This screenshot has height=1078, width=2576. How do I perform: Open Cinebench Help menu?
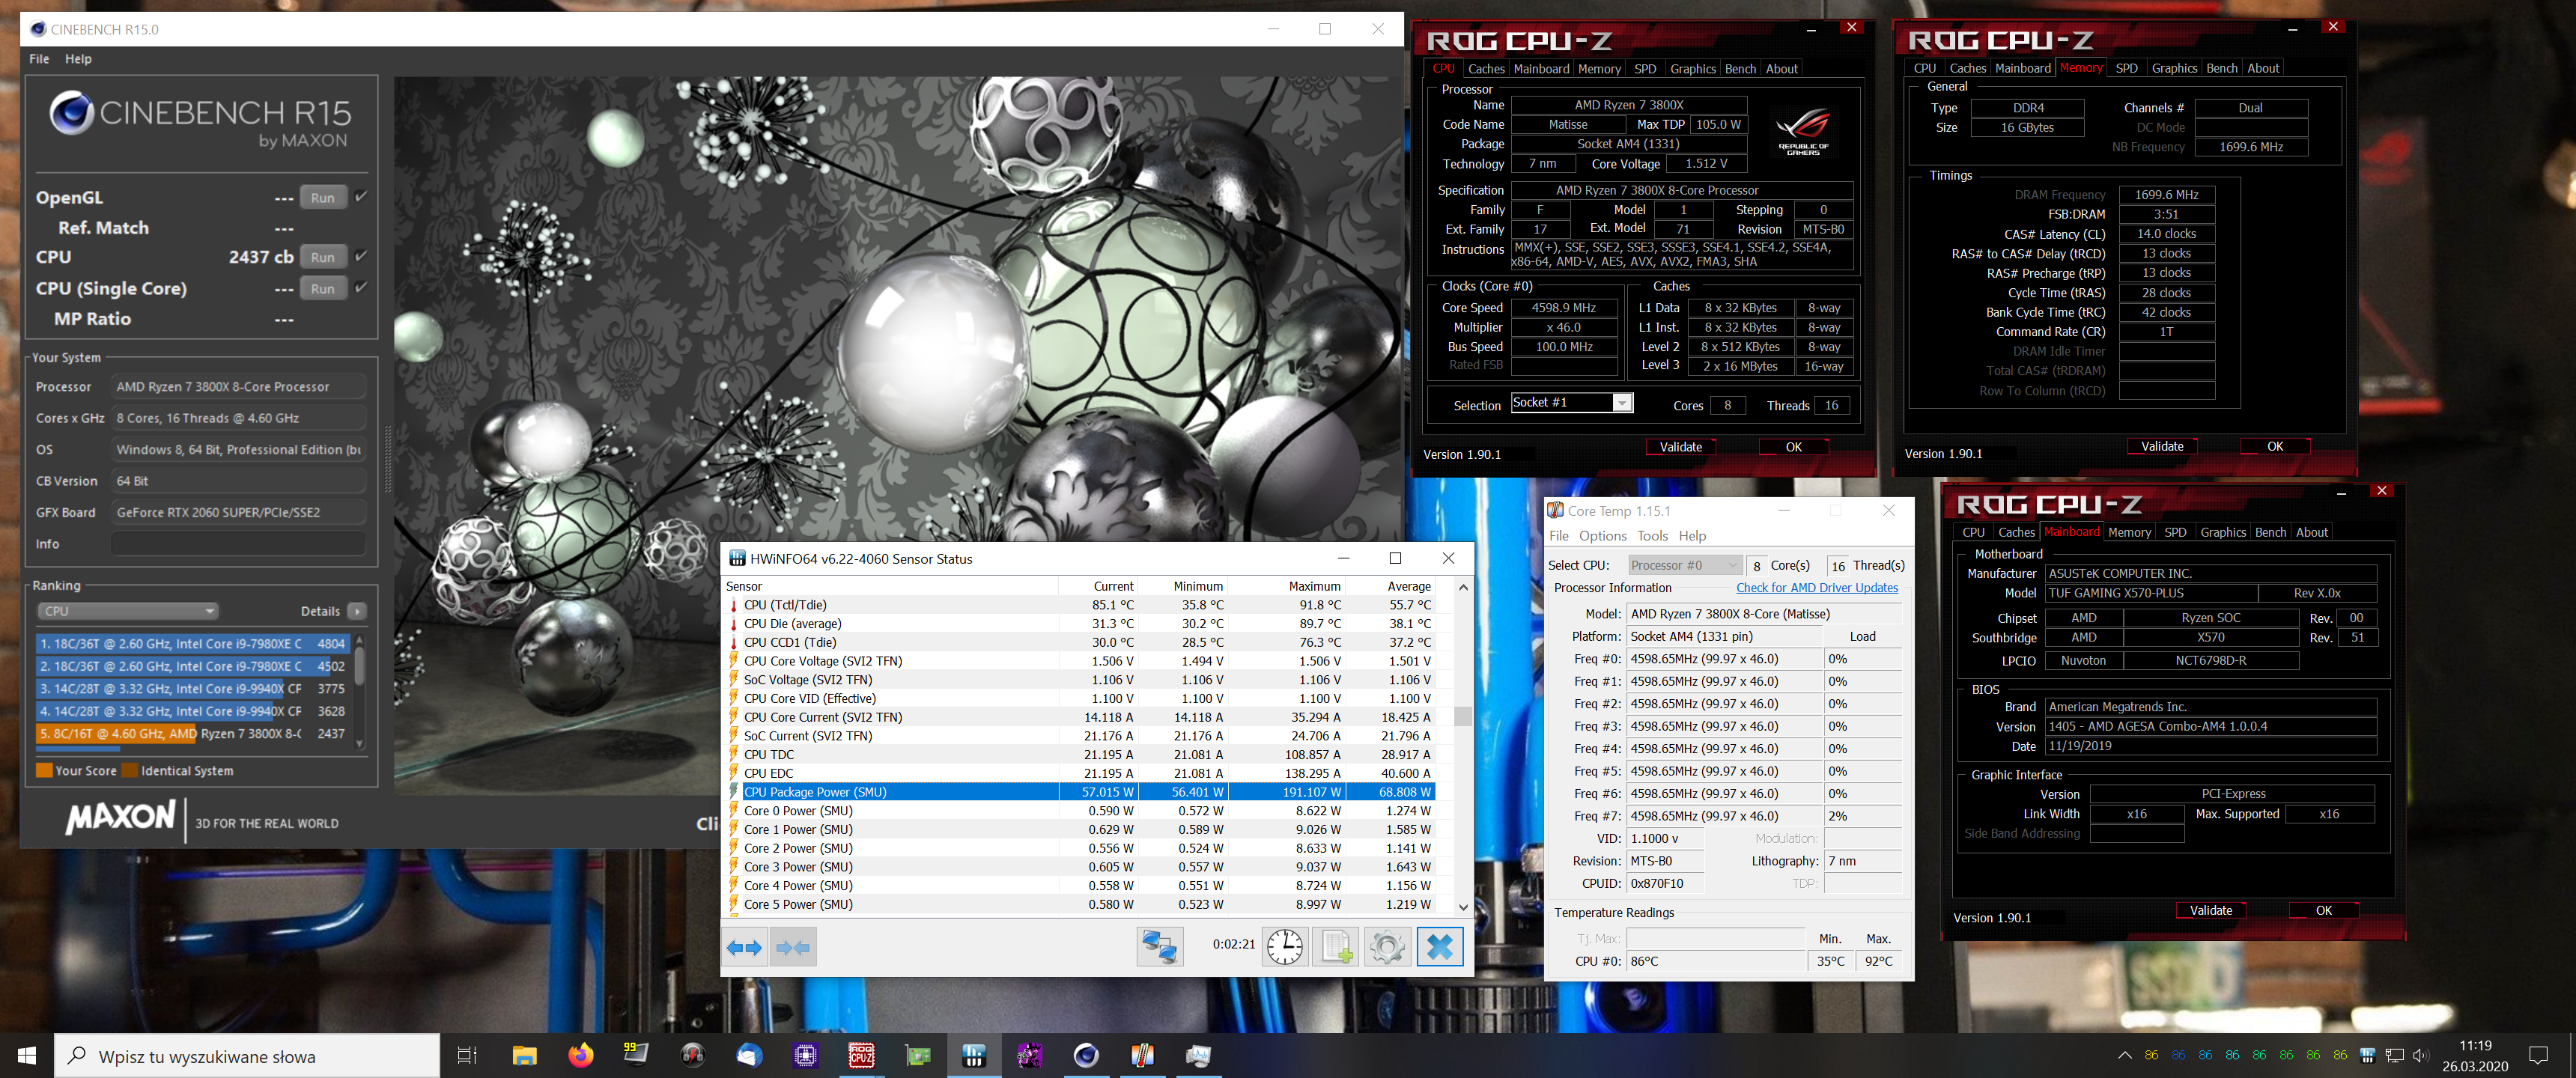coord(78,59)
